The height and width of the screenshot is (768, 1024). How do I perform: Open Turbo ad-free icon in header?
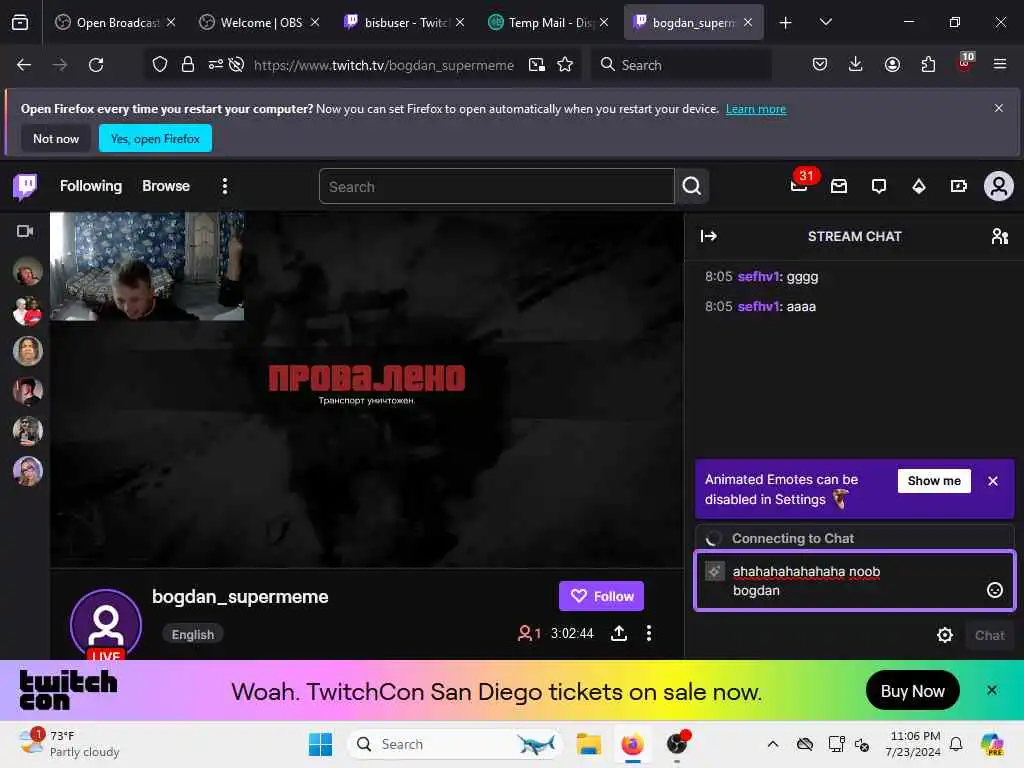click(958, 187)
